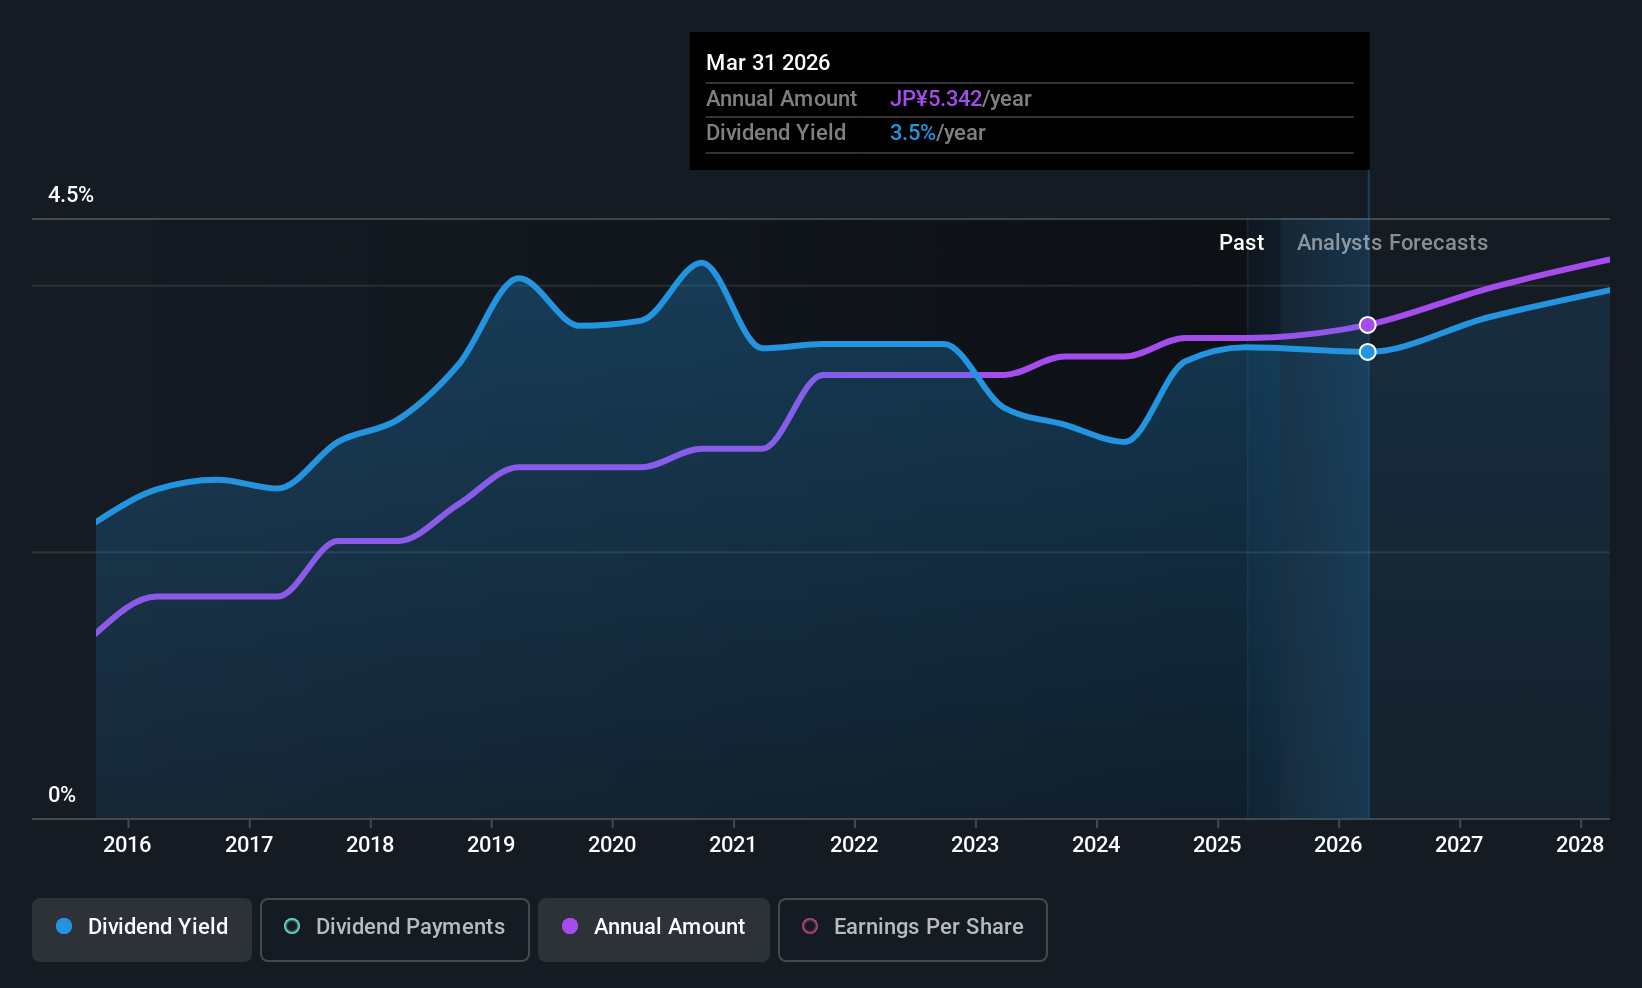1642x988 pixels.
Task: Click the blue Dividend Yield legend dot
Action: coord(64,926)
